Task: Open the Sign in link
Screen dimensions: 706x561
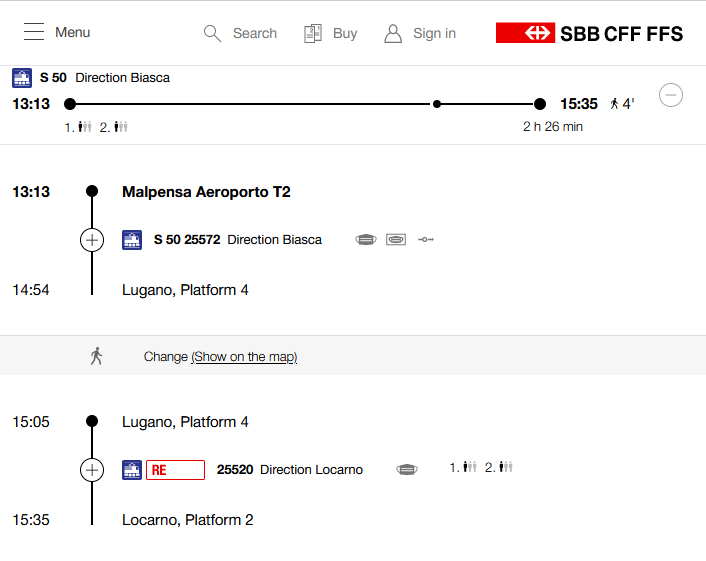Action: tap(434, 33)
